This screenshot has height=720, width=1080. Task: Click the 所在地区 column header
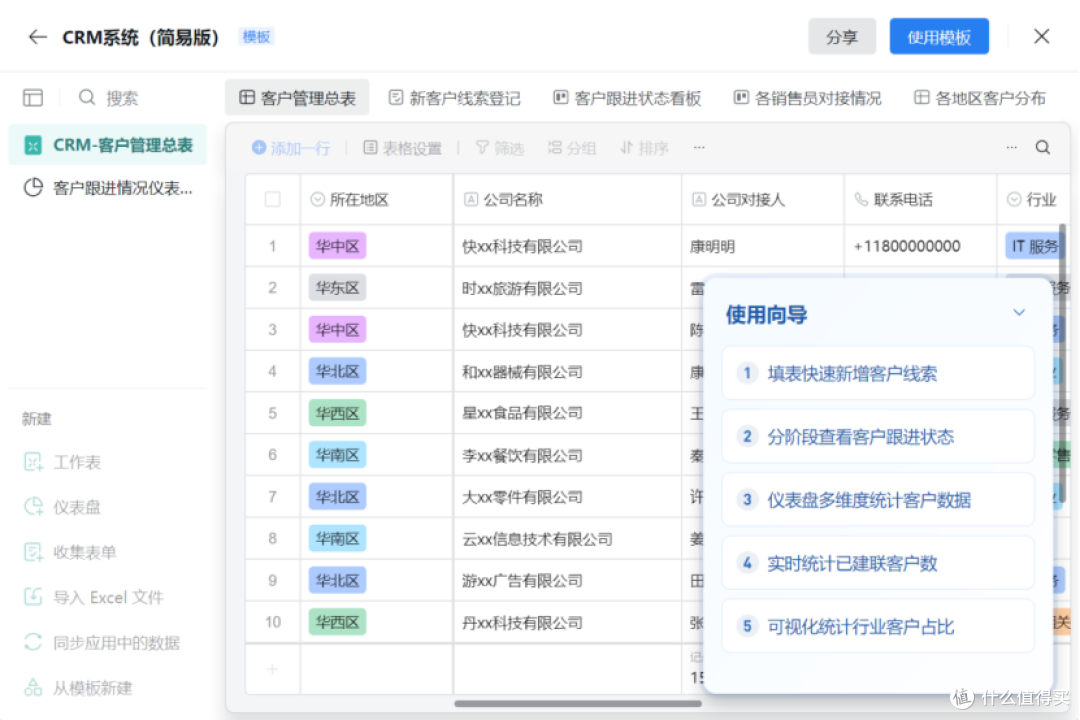point(377,200)
